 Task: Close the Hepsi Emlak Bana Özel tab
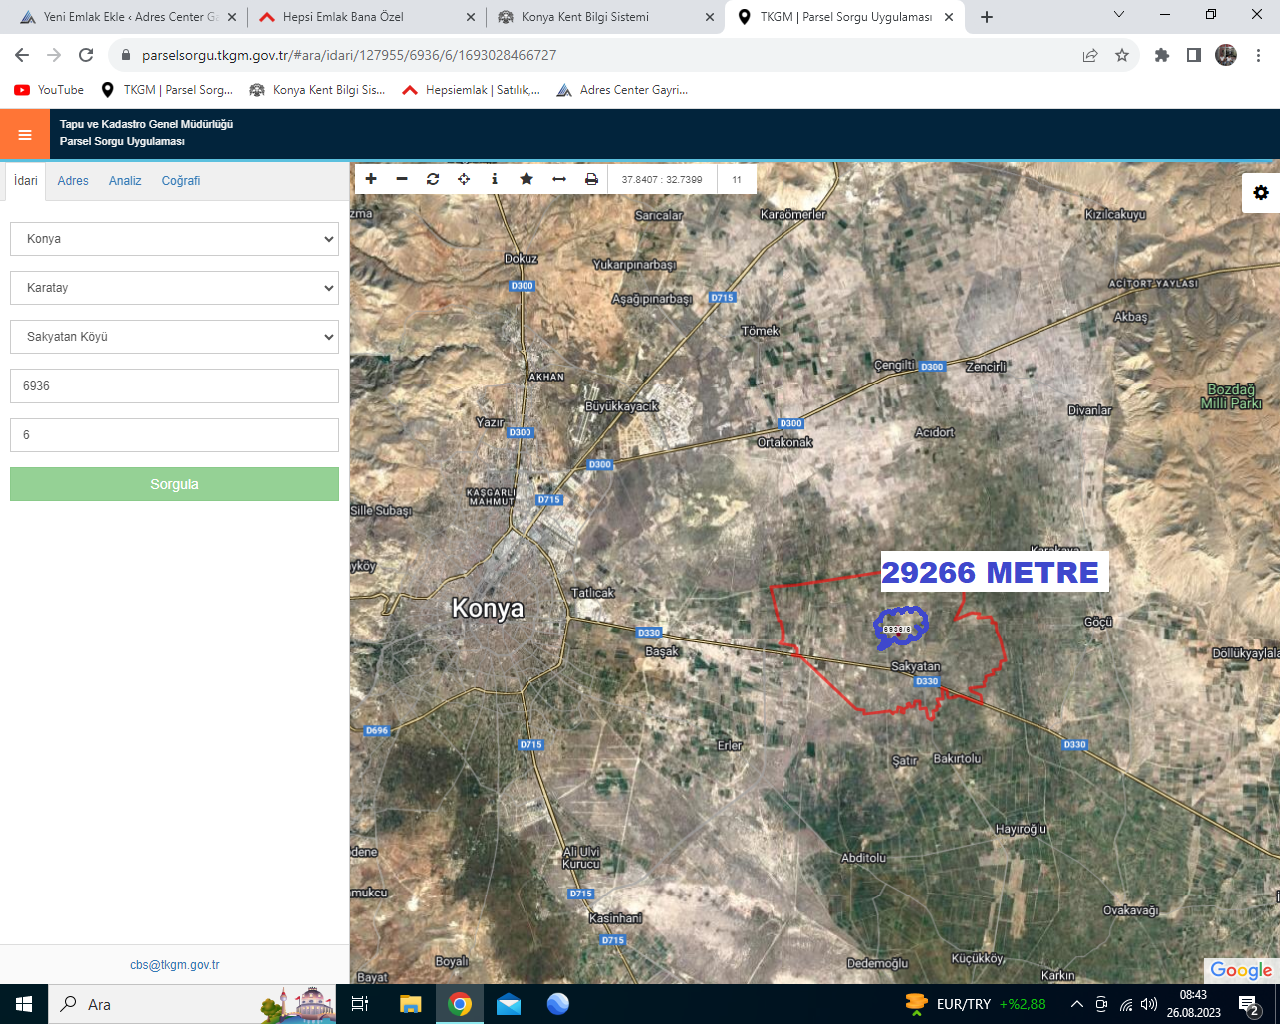(x=471, y=17)
